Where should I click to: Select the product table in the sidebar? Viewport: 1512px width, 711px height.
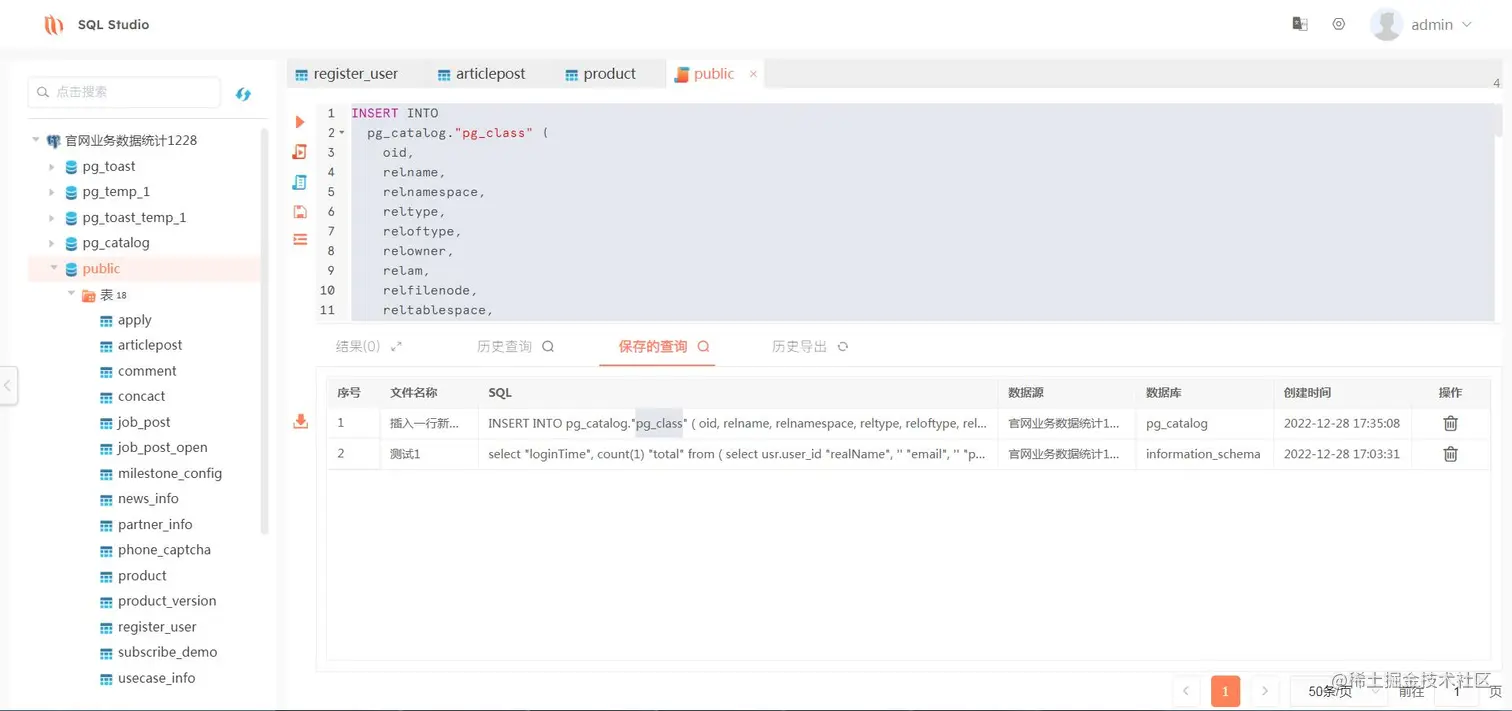pyautogui.click(x=140, y=575)
